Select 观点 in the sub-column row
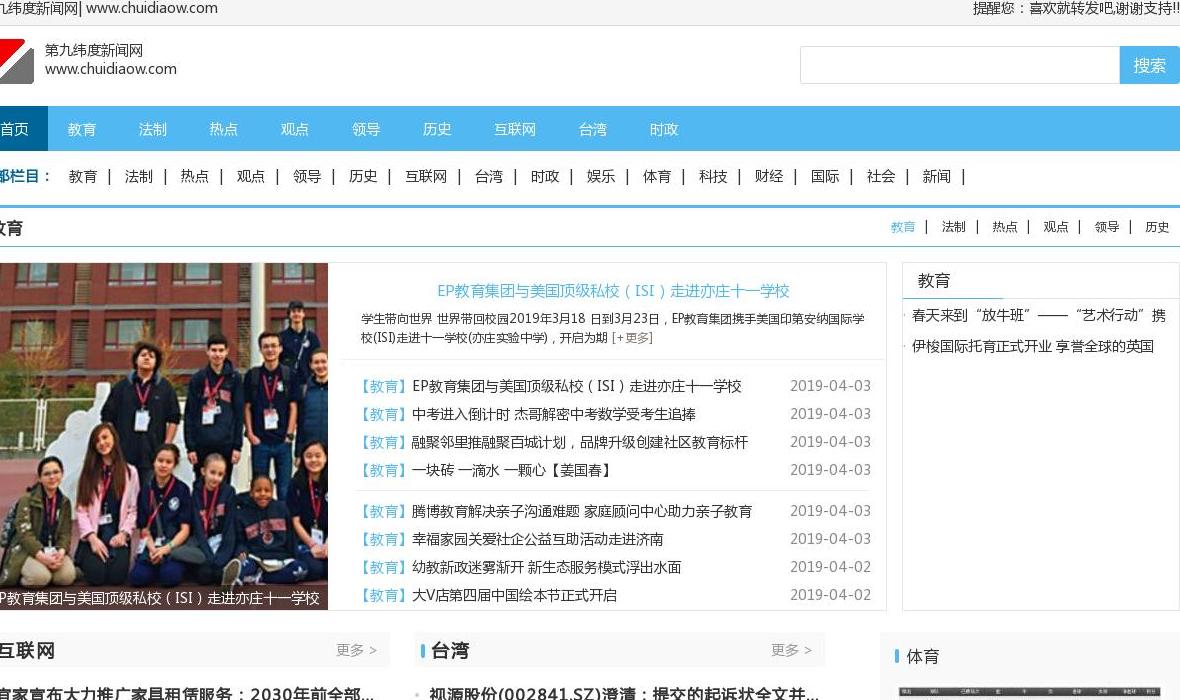This screenshot has width=1180, height=700. [251, 176]
